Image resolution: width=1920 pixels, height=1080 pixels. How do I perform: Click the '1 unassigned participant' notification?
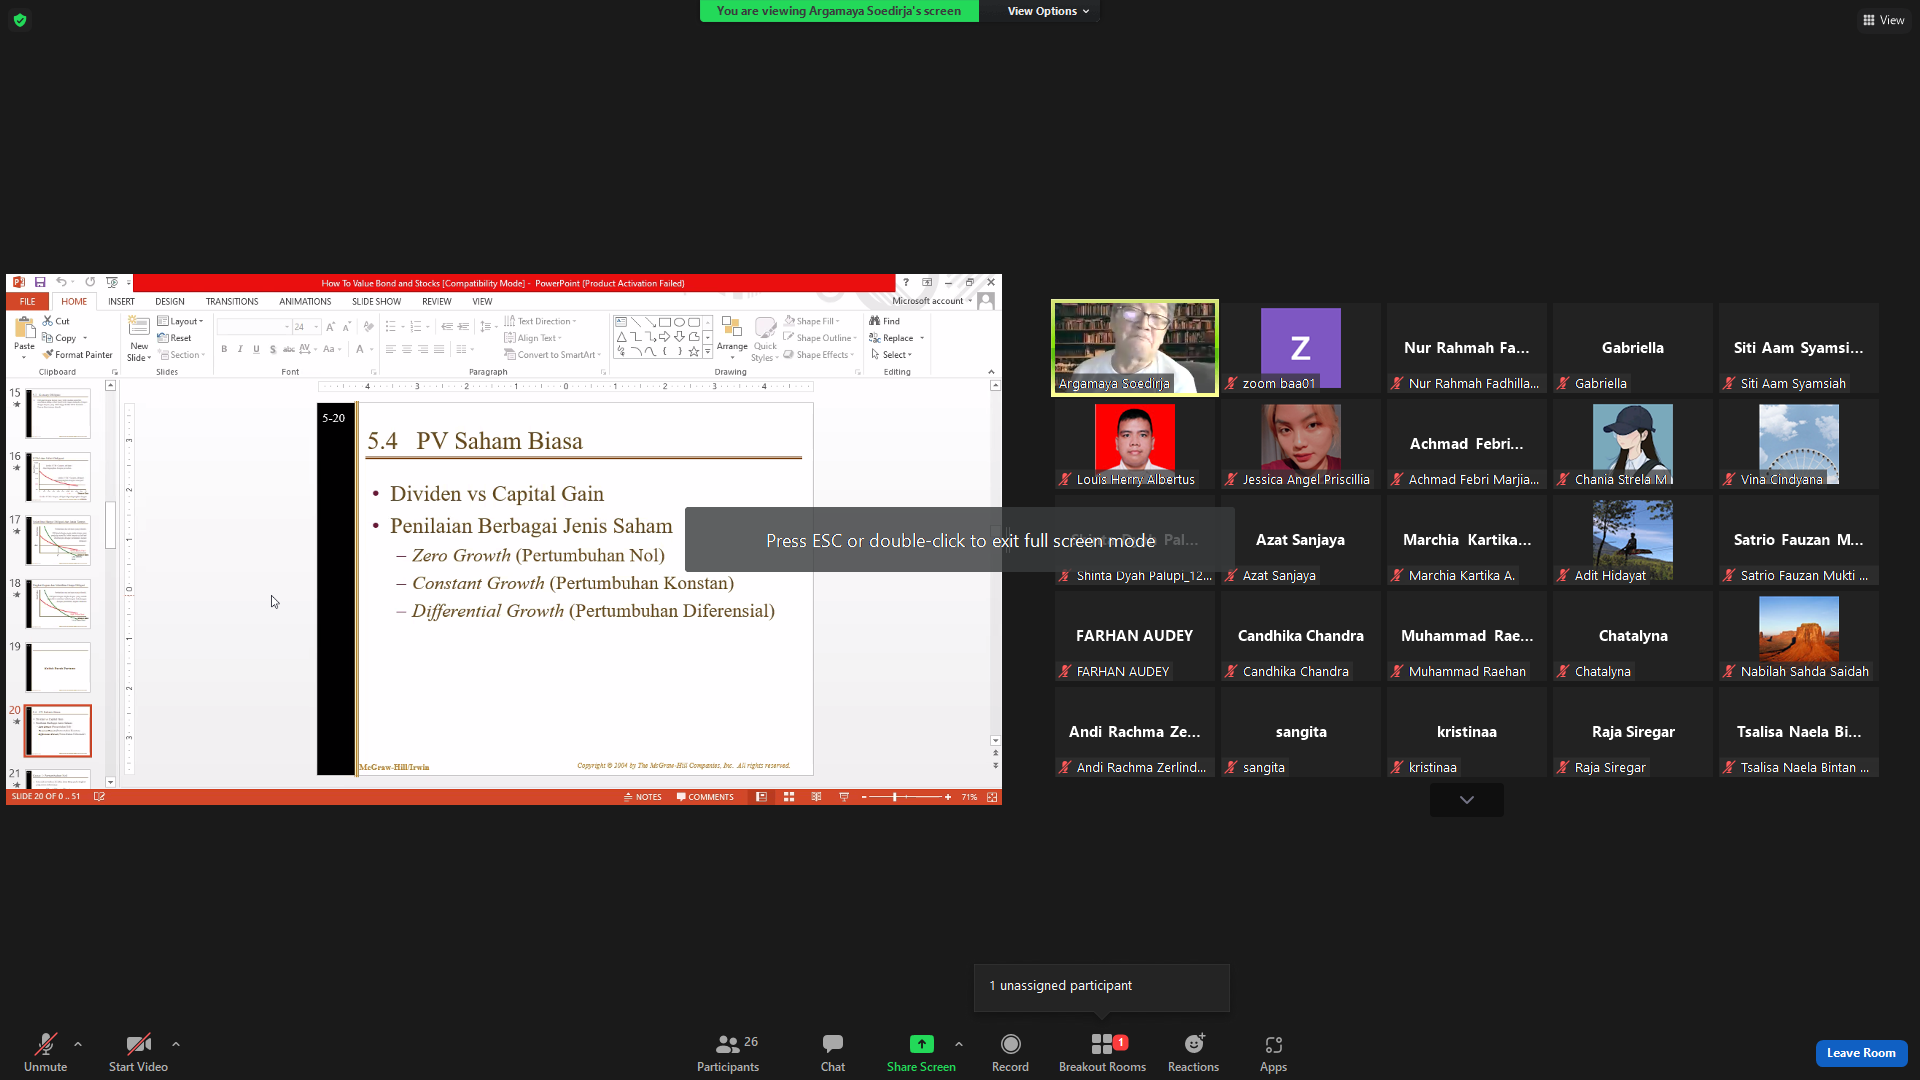[x=1101, y=986]
